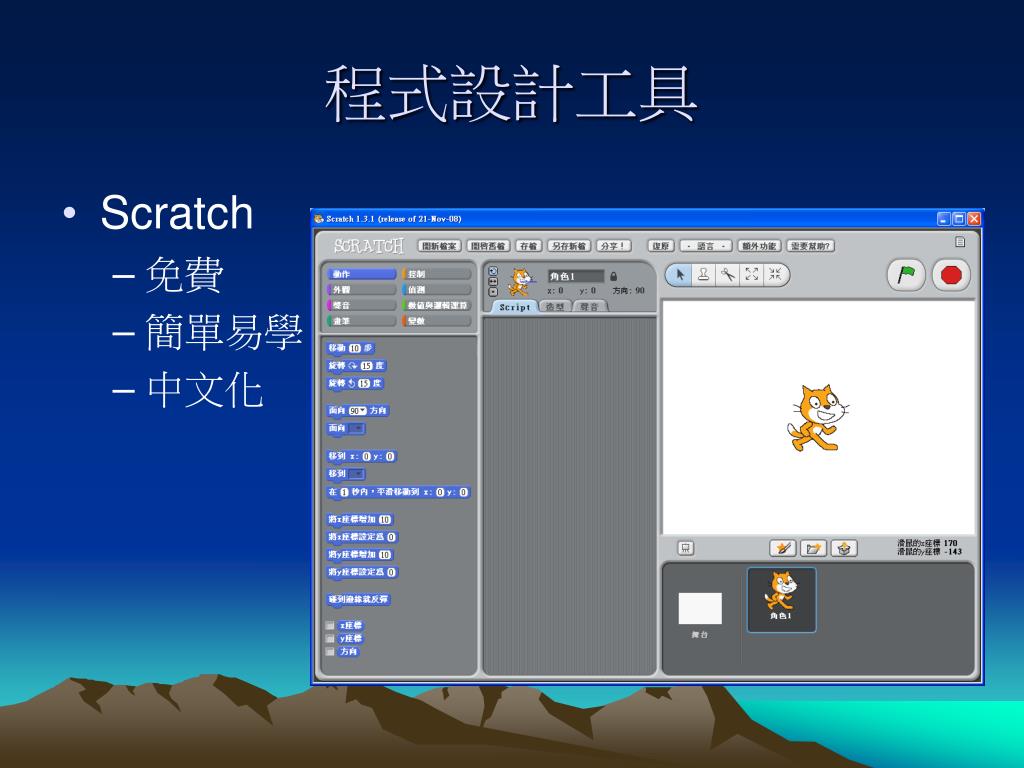Image resolution: width=1024 pixels, height=768 pixels.
Task: Click the green flag to start scripts
Action: pos(906,275)
